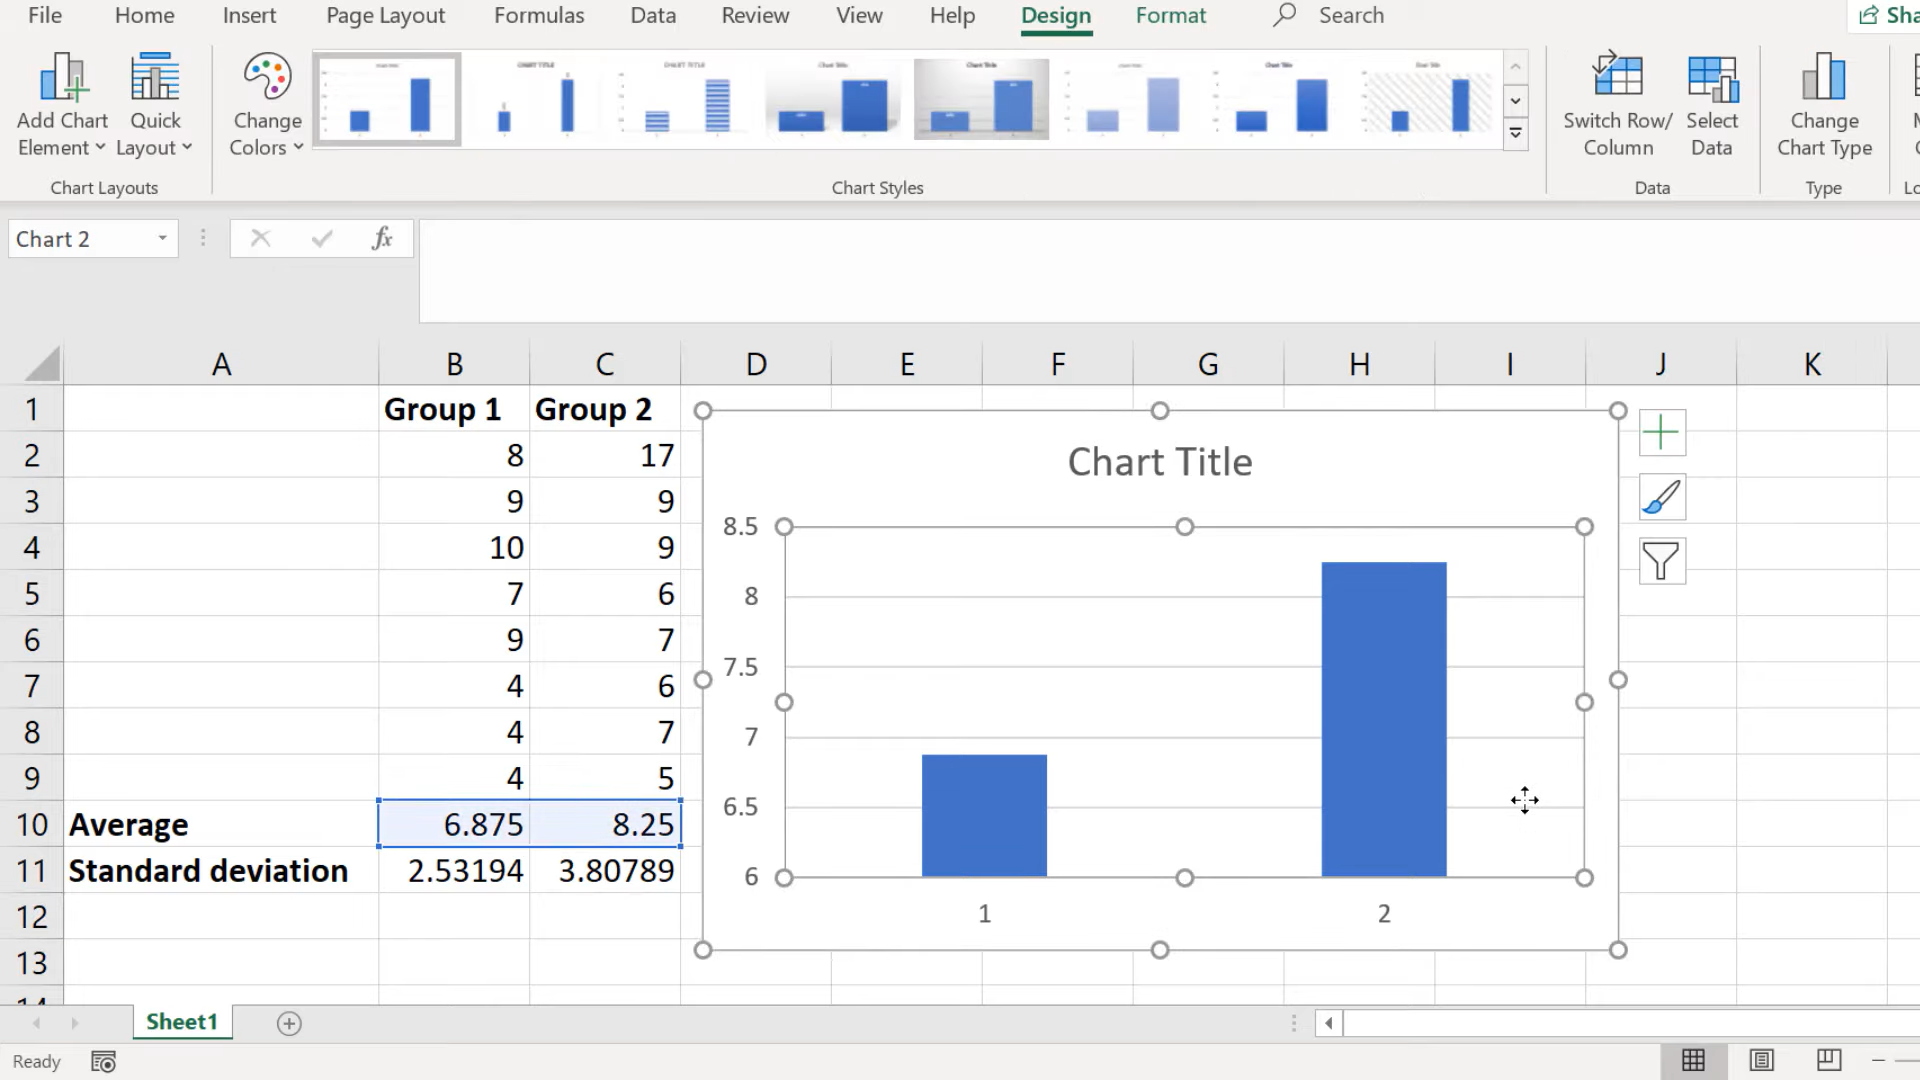Select the last hatched chart style thumbnail
Viewport: 1920px width, 1080px height.
(x=1428, y=99)
